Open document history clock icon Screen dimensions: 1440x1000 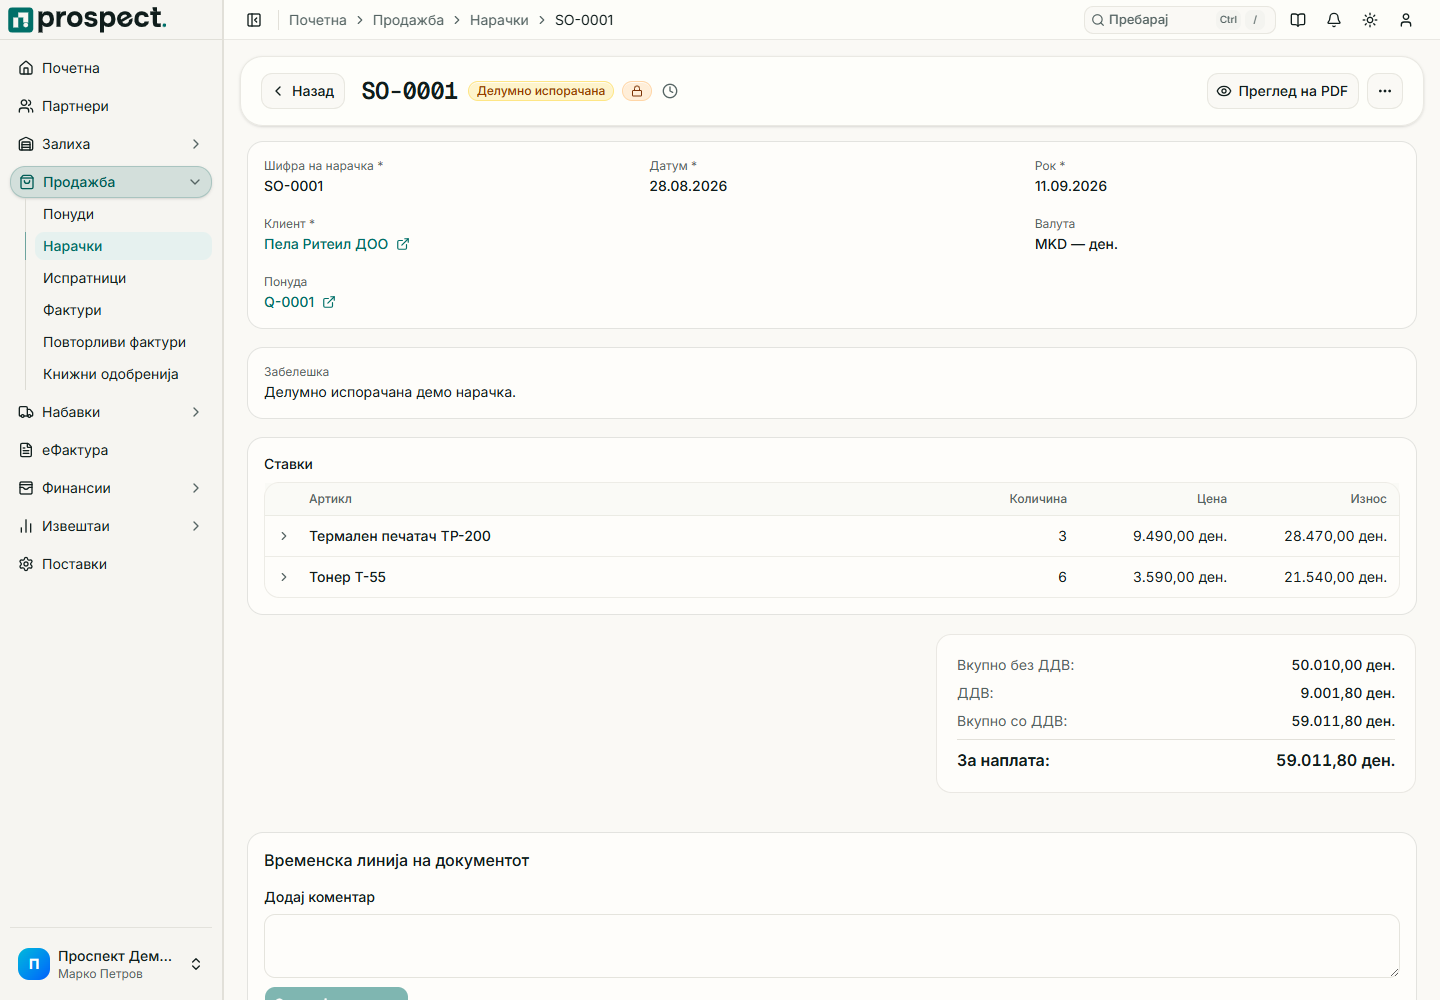pos(670,91)
